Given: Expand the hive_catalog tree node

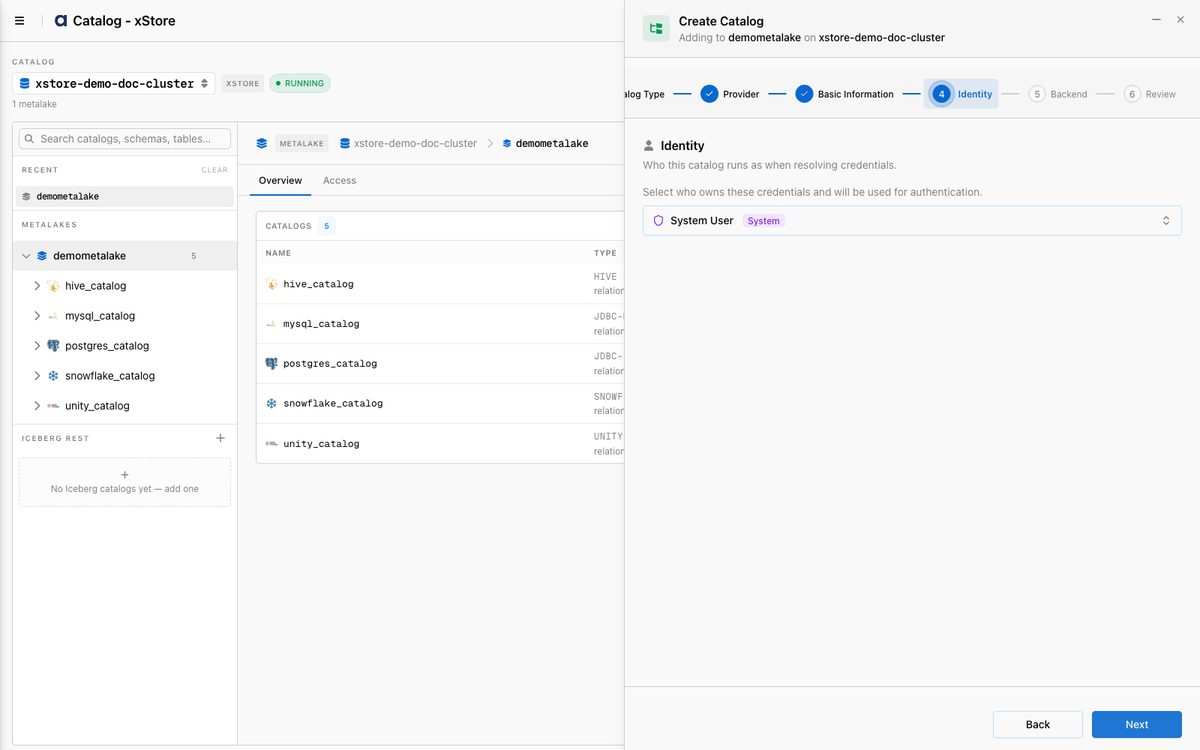Looking at the screenshot, I should (37, 286).
